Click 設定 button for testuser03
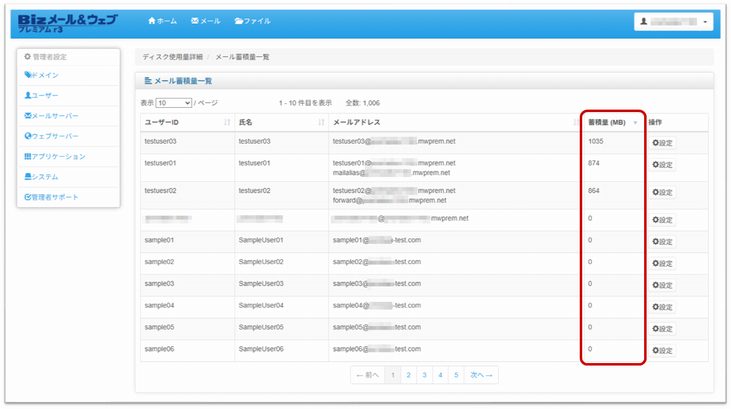The width and height of the screenshot is (731, 409). click(662, 143)
